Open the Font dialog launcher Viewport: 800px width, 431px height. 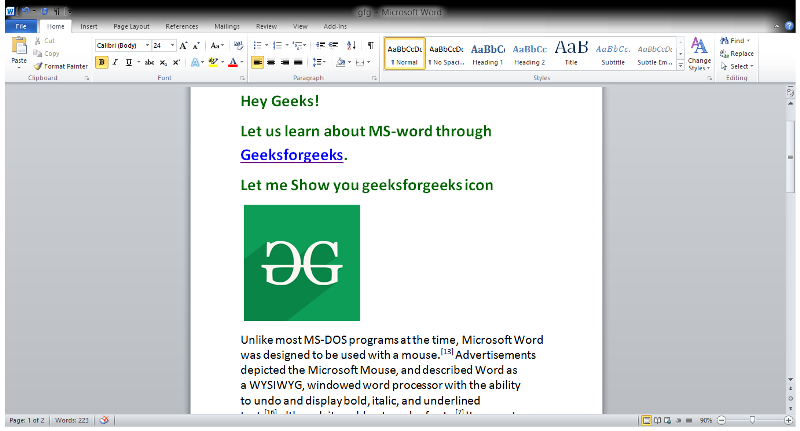click(242, 78)
